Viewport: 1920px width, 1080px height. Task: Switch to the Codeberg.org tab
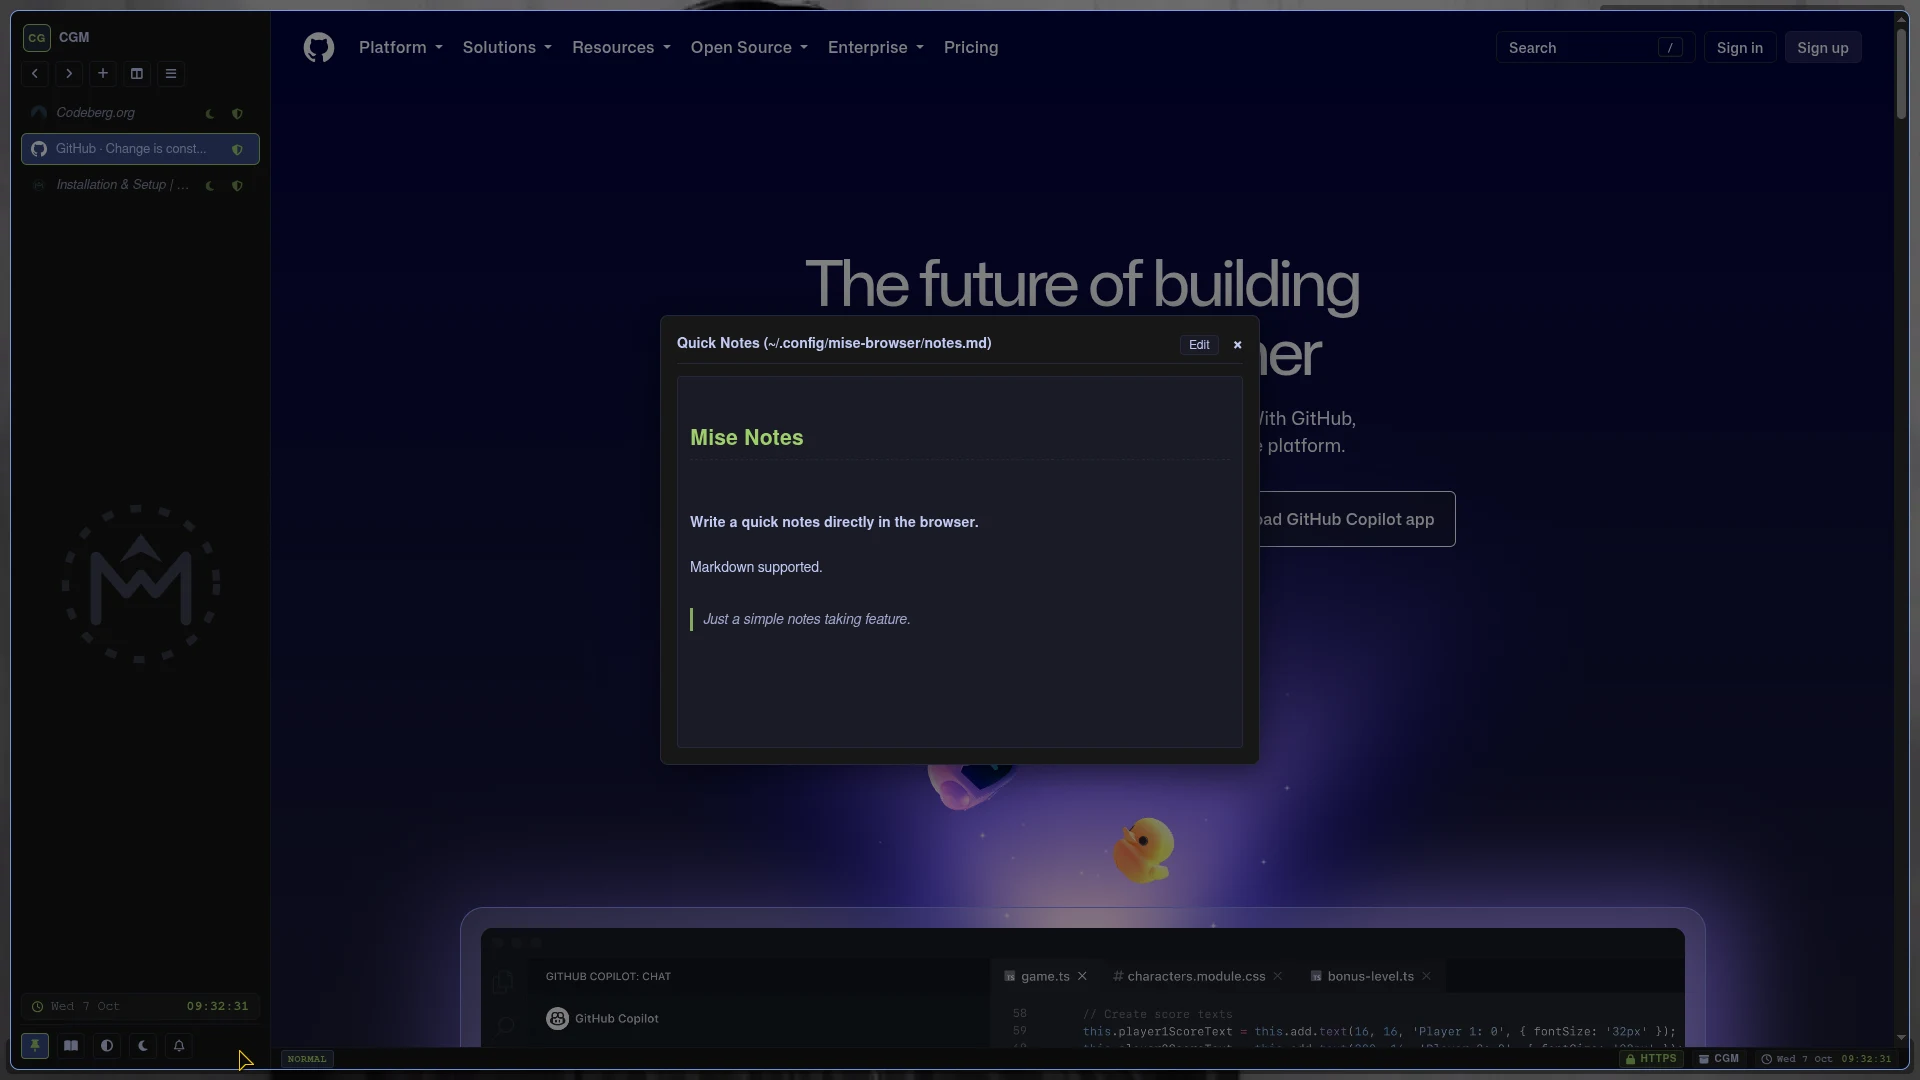point(140,113)
